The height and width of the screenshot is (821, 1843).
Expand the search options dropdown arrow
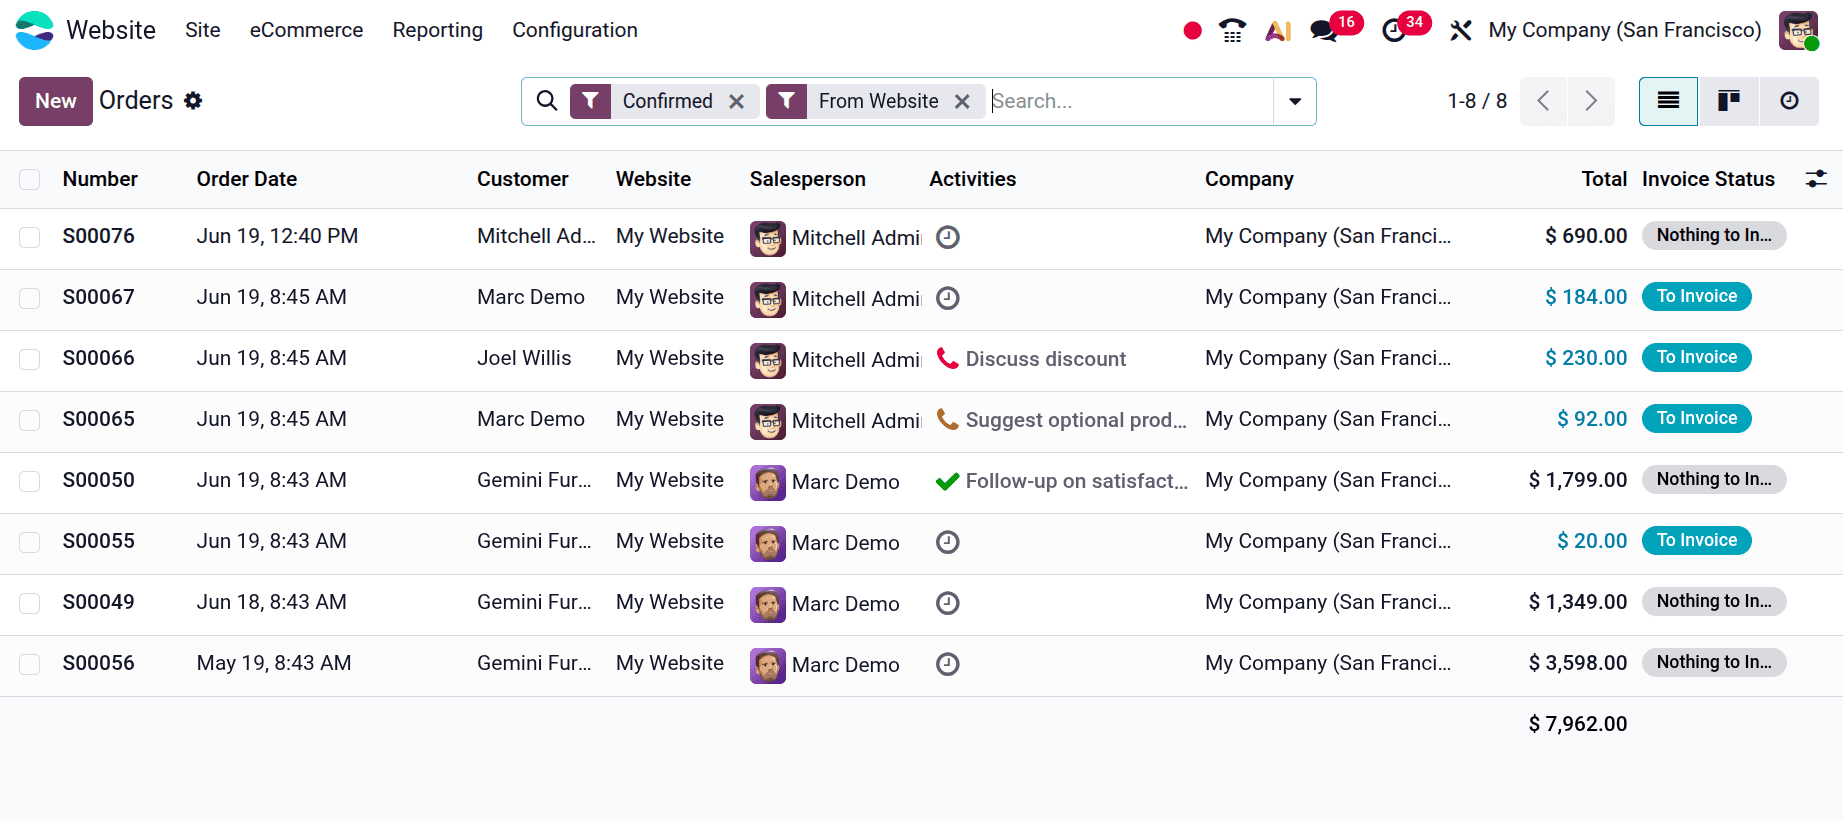pyautogui.click(x=1295, y=101)
